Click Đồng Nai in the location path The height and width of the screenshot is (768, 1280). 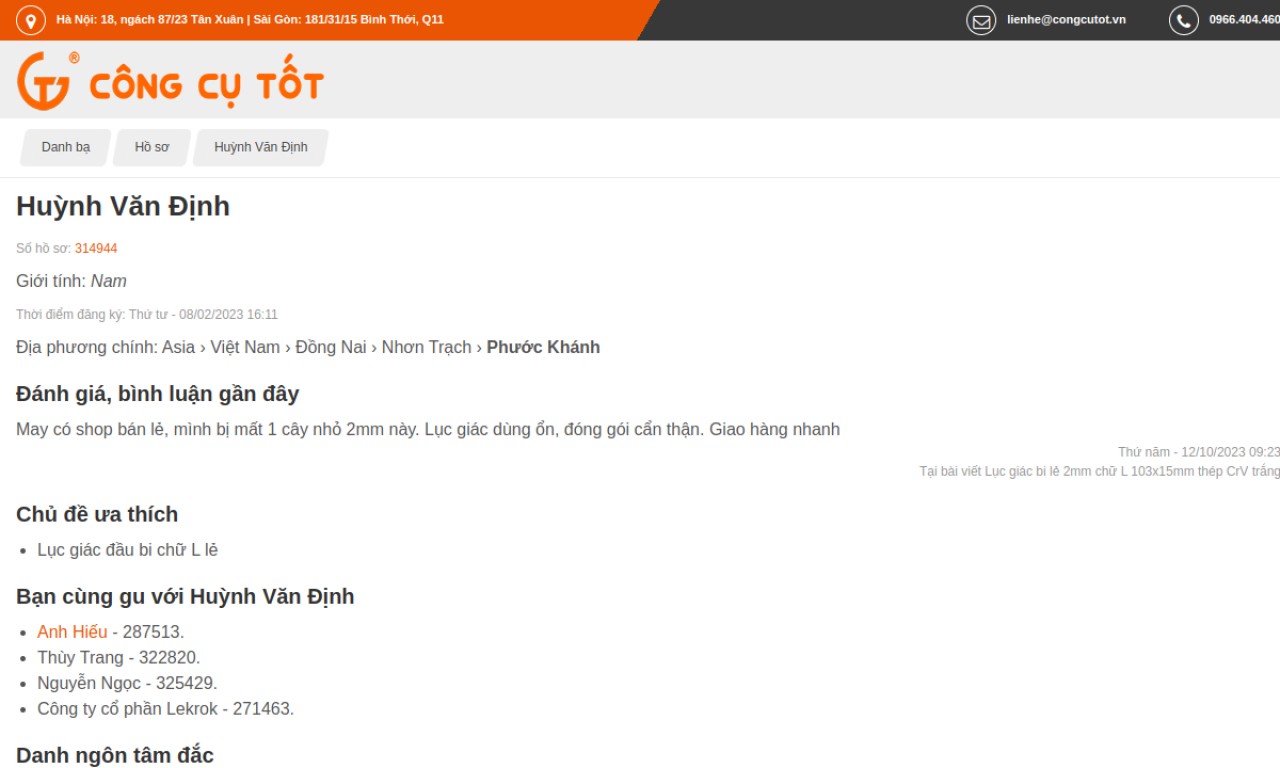pyautogui.click(x=330, y=347)
